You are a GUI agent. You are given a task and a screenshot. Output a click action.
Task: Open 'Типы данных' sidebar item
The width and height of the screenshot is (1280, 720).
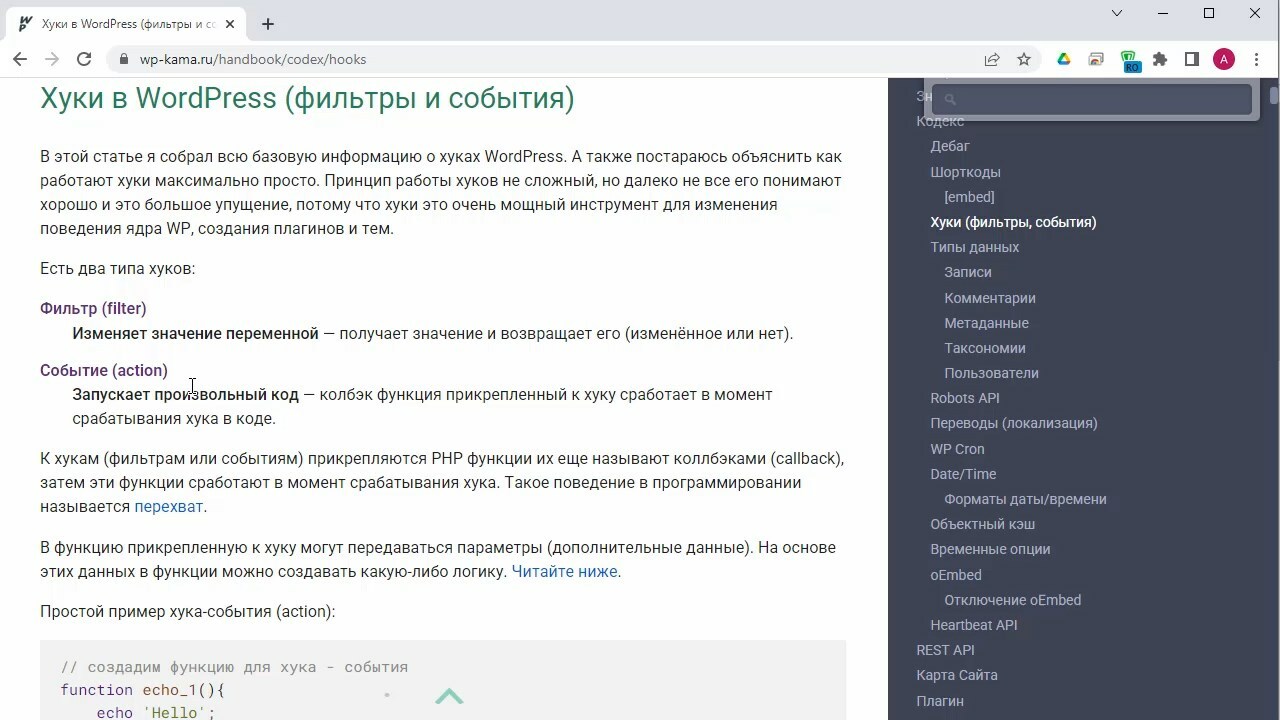tap(974, 247)
